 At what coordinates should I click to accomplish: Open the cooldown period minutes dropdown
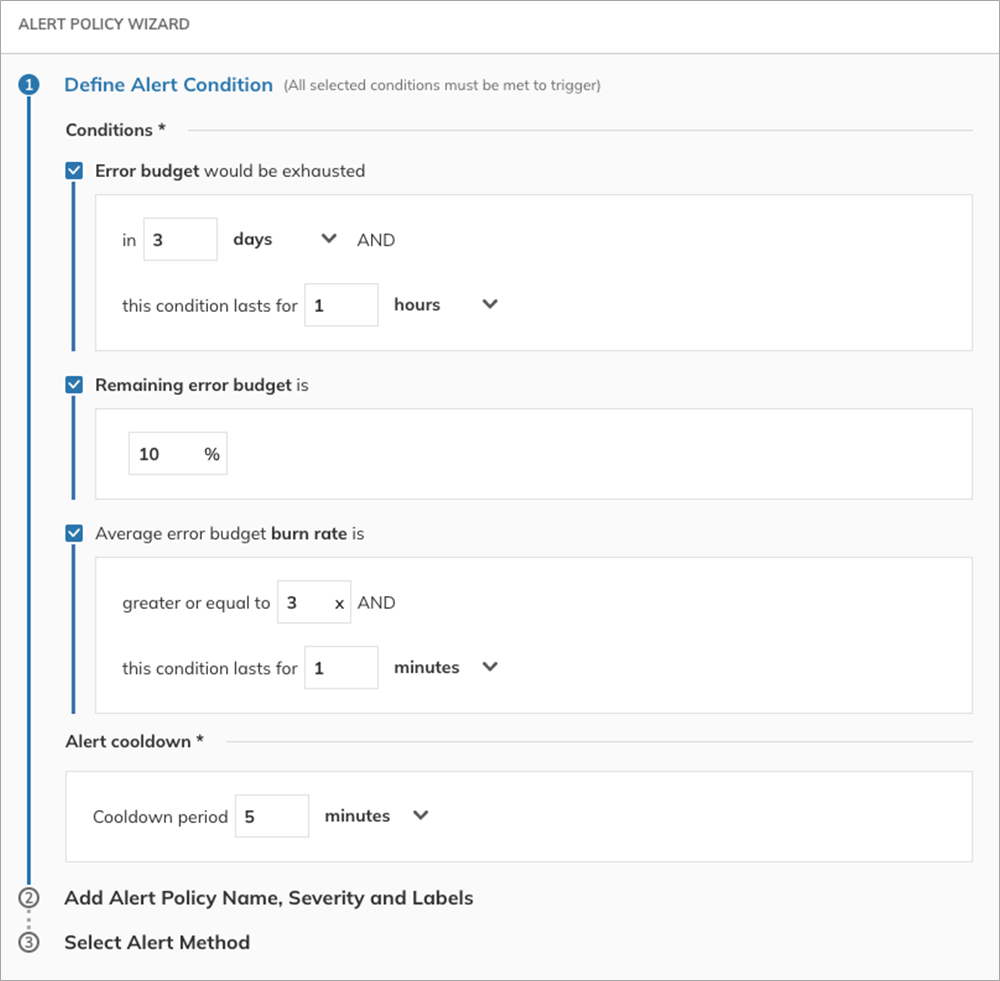pyautogui.click(x=376, y=816)
